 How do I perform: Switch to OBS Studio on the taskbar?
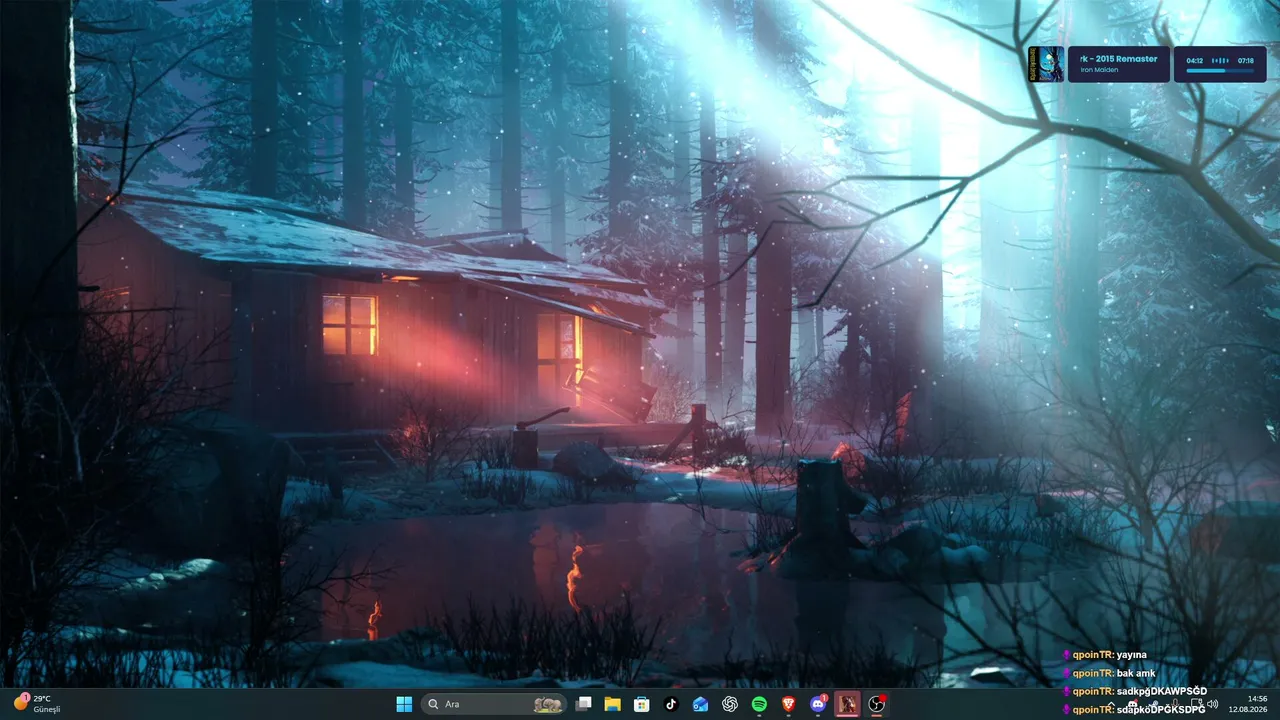(x=877, y=704)
